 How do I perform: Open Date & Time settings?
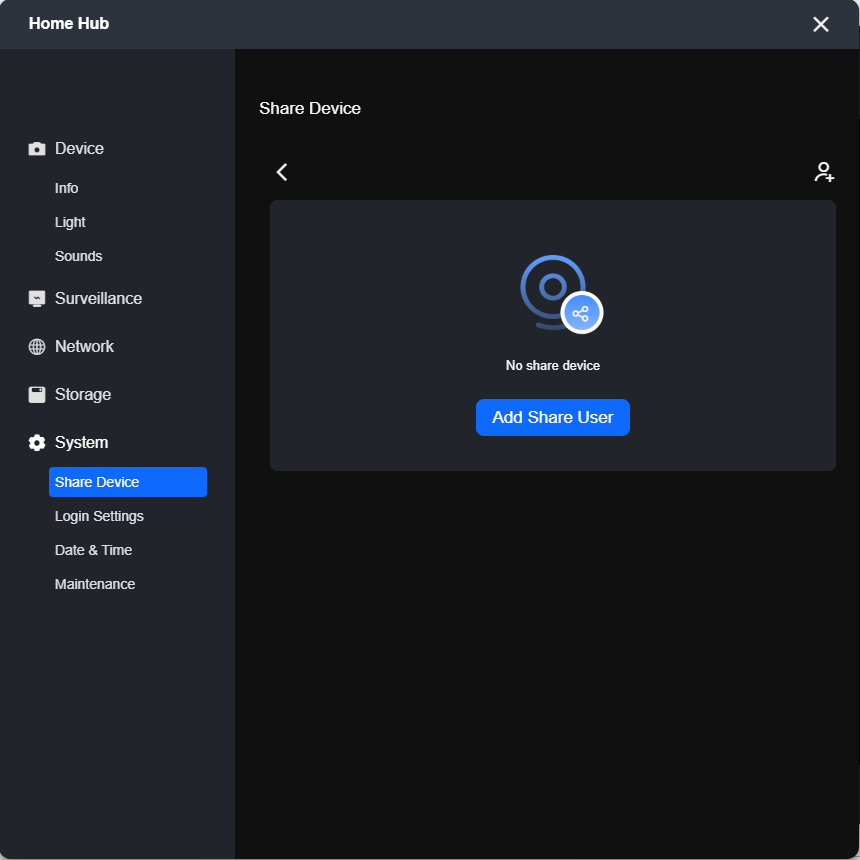[x=93, y=550]
